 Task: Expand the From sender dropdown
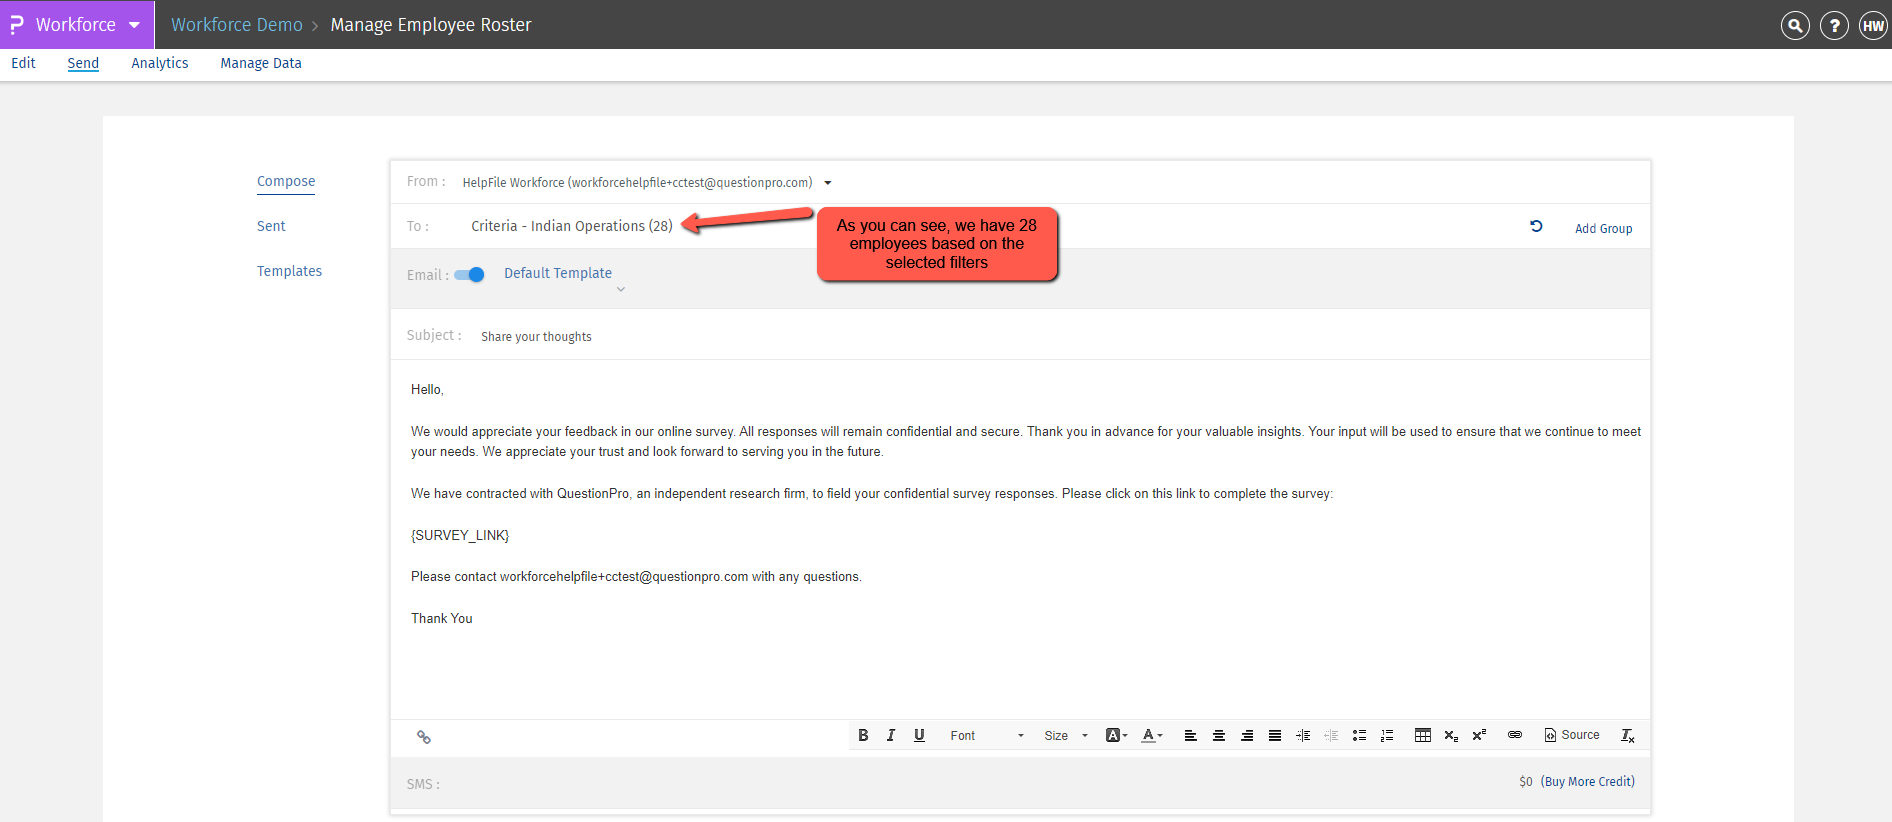point(828,183)
